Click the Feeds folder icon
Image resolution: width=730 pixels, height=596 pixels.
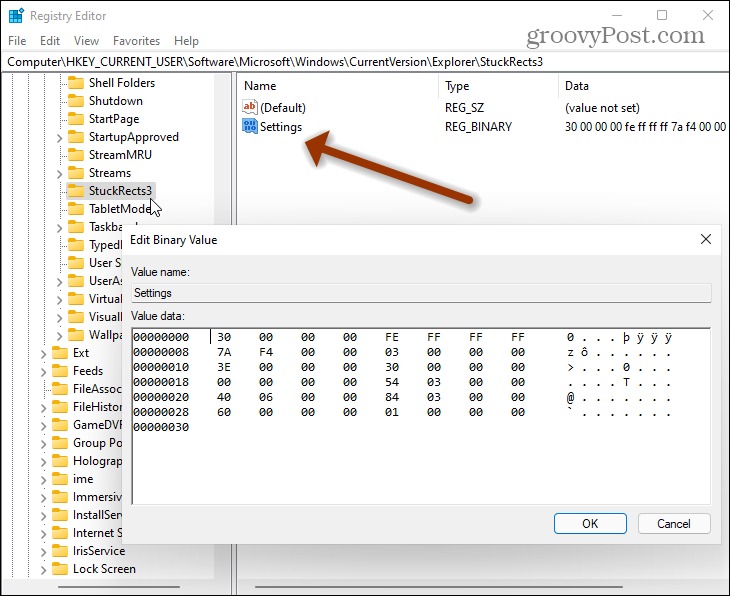60,371
